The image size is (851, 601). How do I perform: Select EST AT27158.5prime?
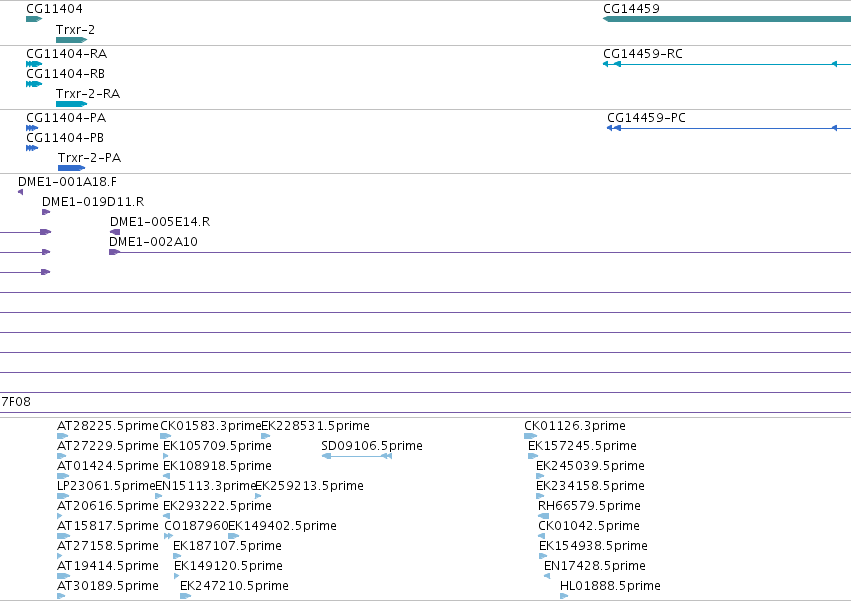pyautogui.click(x=107, y=547)
